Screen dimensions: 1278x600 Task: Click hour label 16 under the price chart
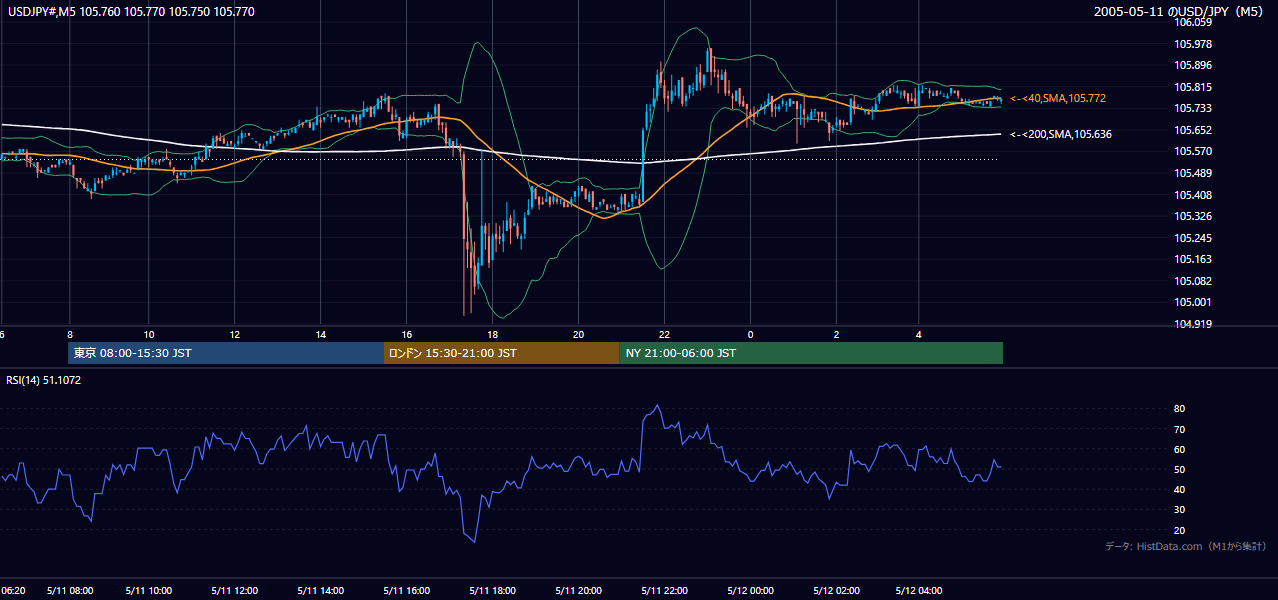pyautogui.click(x=406, y=334)
